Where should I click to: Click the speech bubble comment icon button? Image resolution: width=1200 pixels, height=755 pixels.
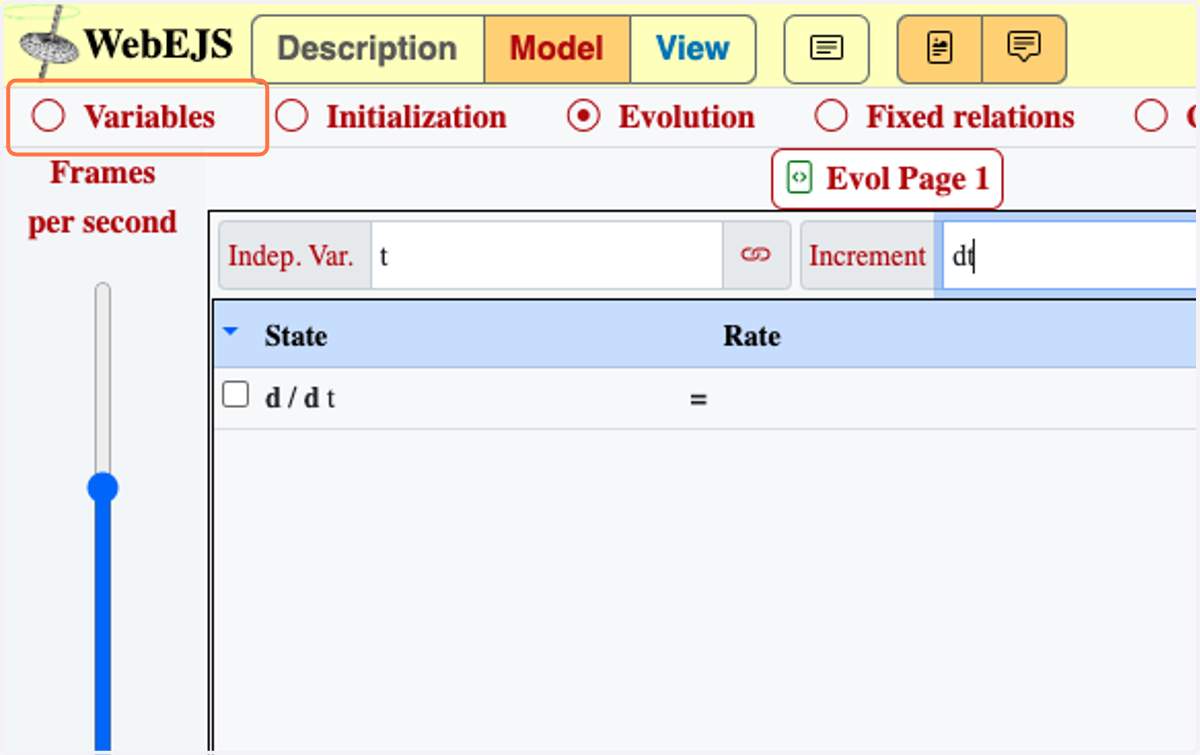tap(1024, 49)
